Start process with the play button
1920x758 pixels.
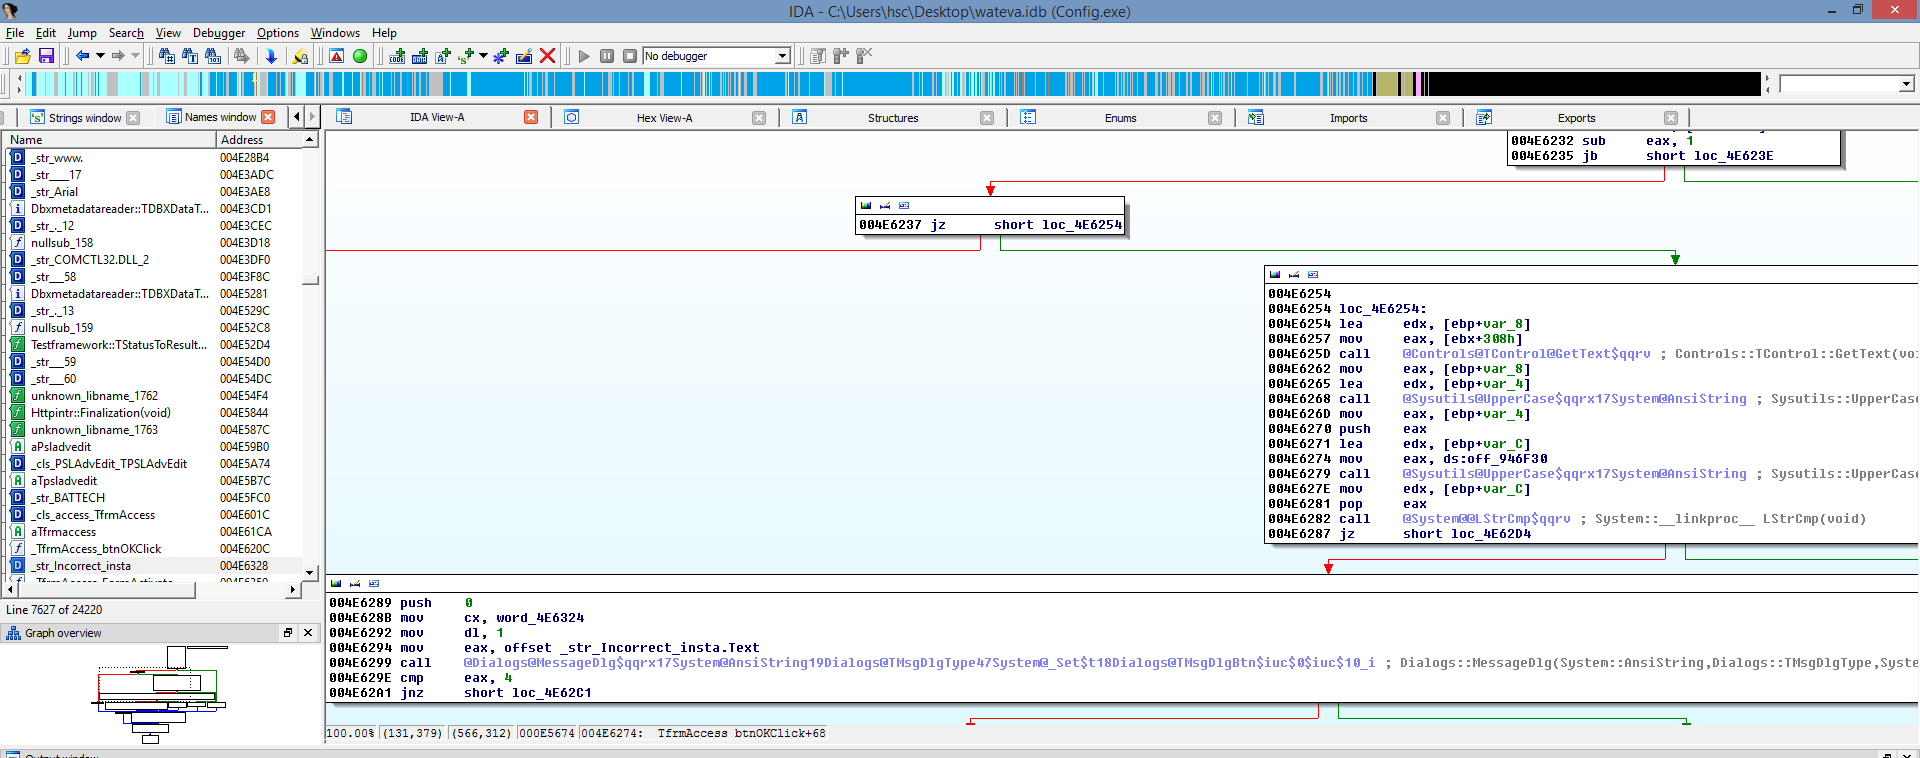coord(584,56)
